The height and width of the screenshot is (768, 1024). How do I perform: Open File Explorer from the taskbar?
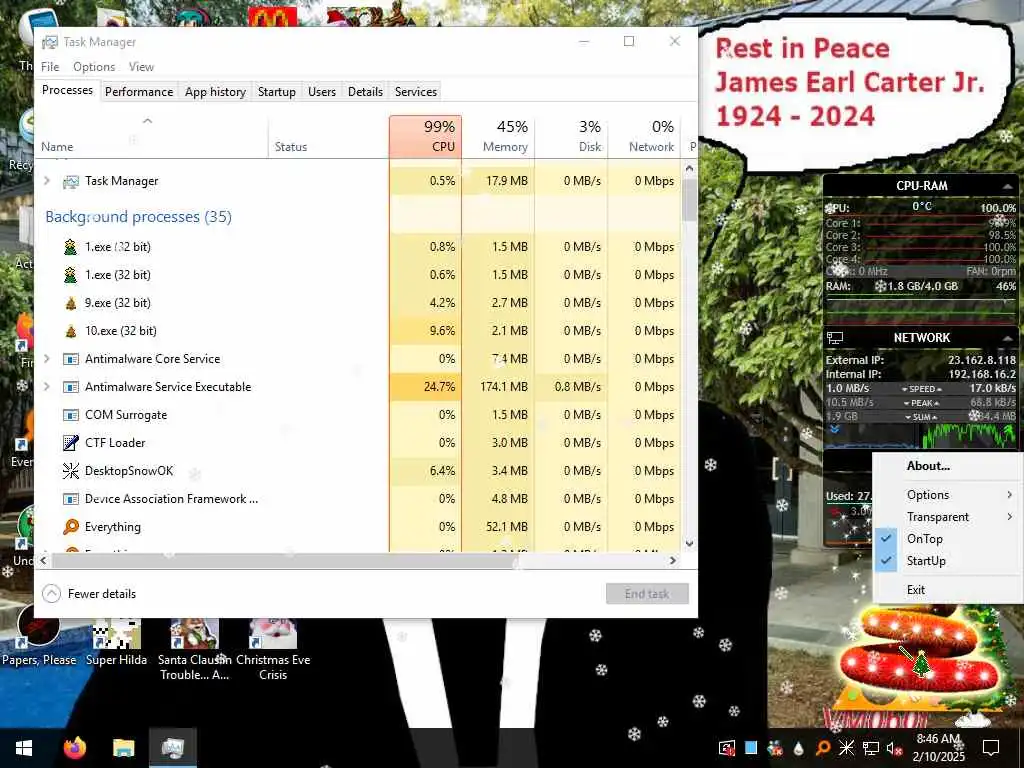123,747
